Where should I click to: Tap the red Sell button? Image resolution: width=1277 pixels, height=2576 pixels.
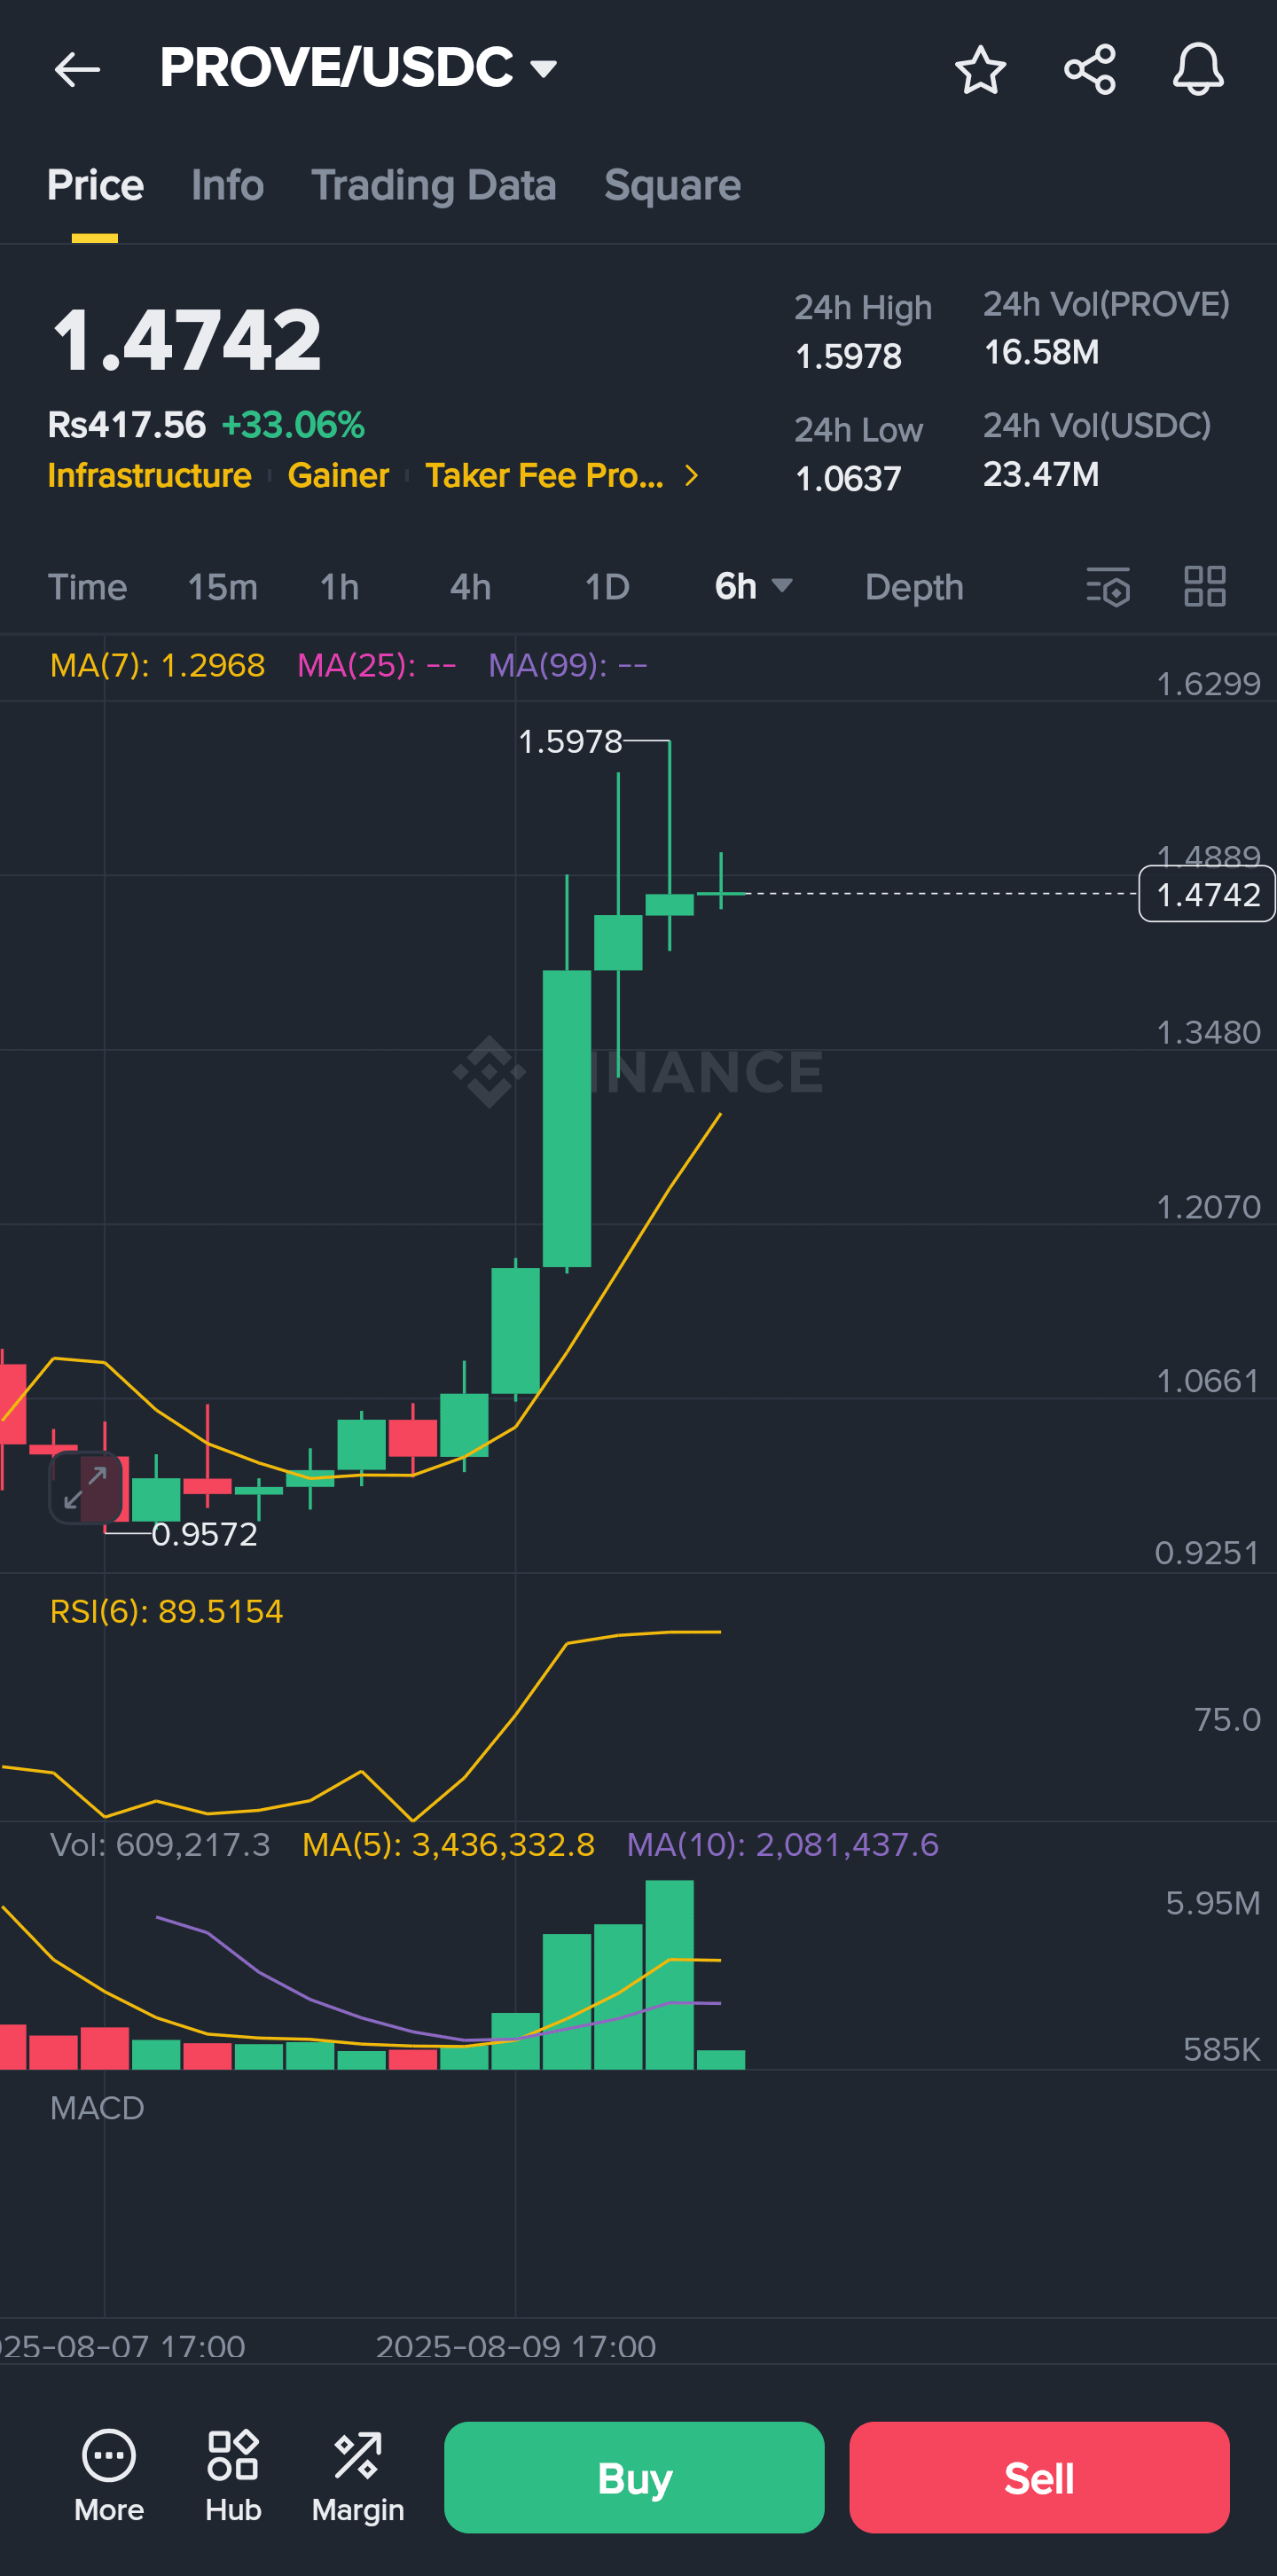pos(1039,2478)
